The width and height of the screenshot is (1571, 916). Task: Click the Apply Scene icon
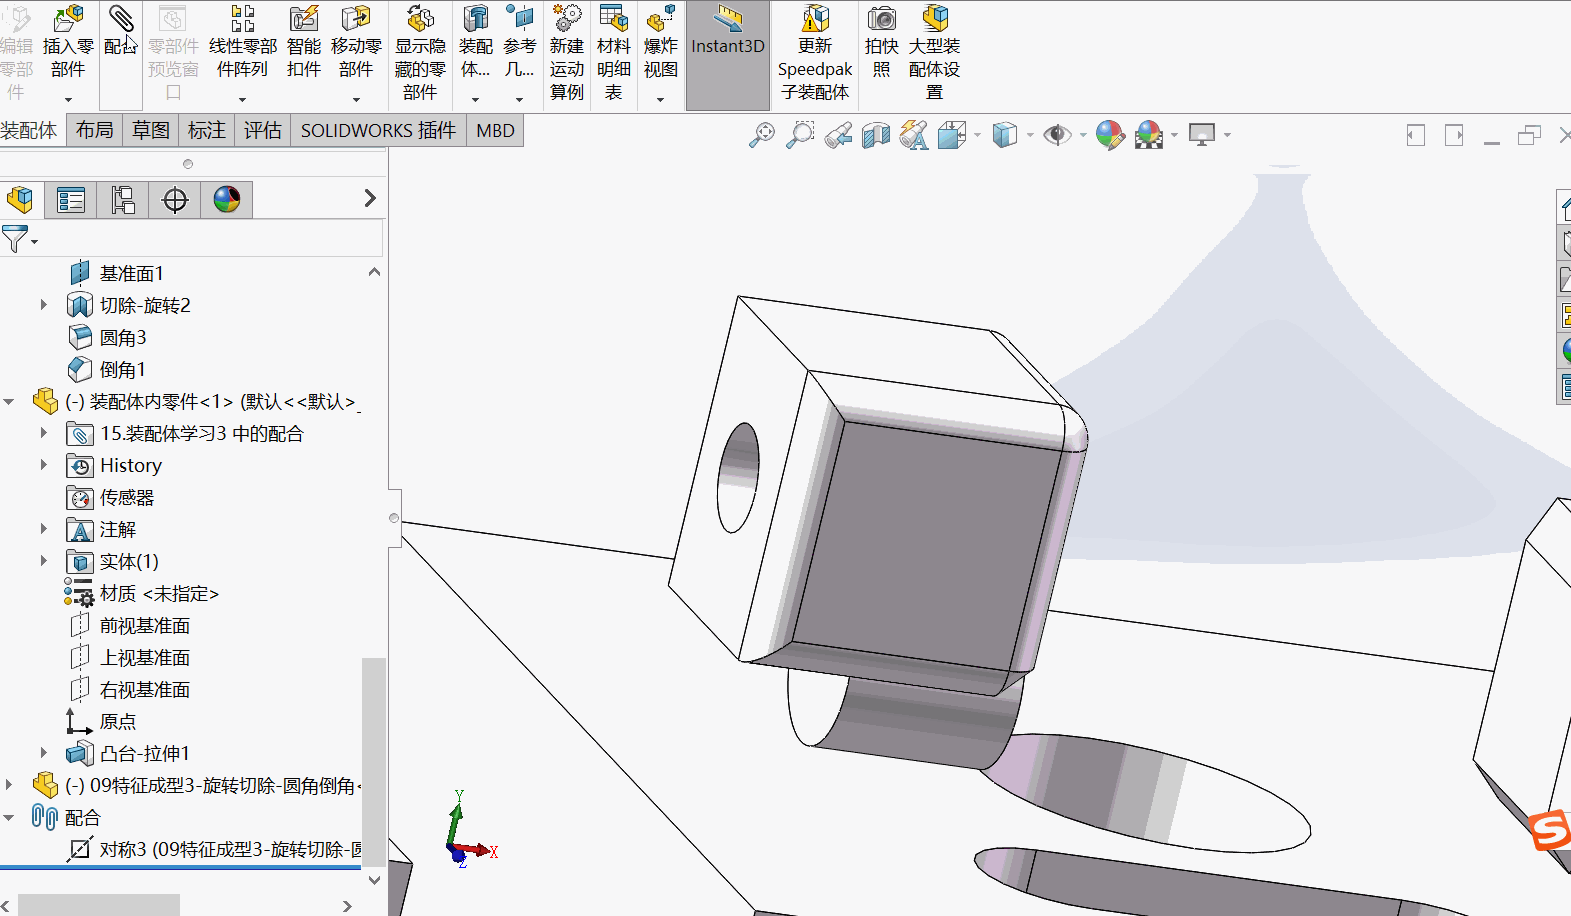pyautogui.click(x=1149, y=135)
